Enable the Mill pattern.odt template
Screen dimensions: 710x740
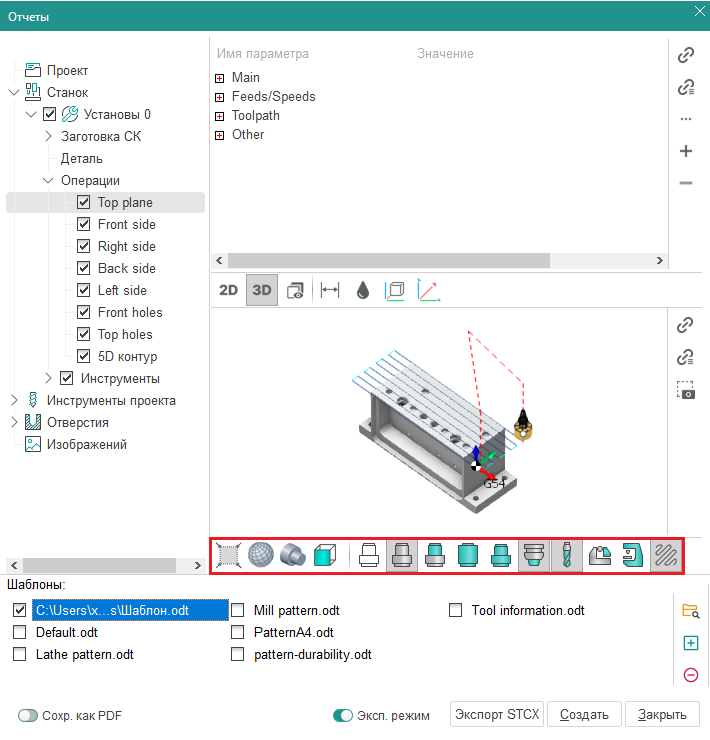coord(238,610)
